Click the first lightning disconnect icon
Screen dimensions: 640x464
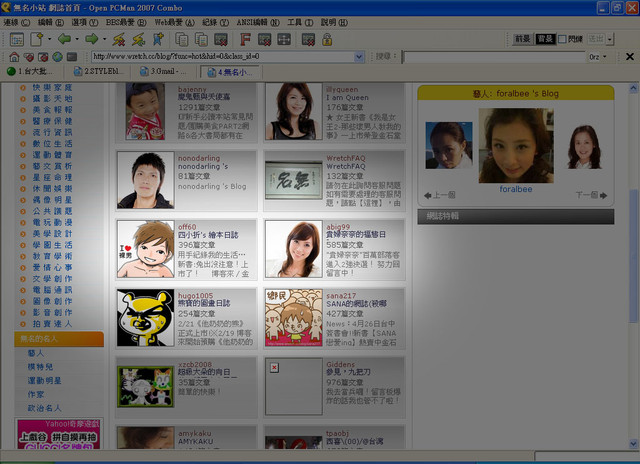119,40
